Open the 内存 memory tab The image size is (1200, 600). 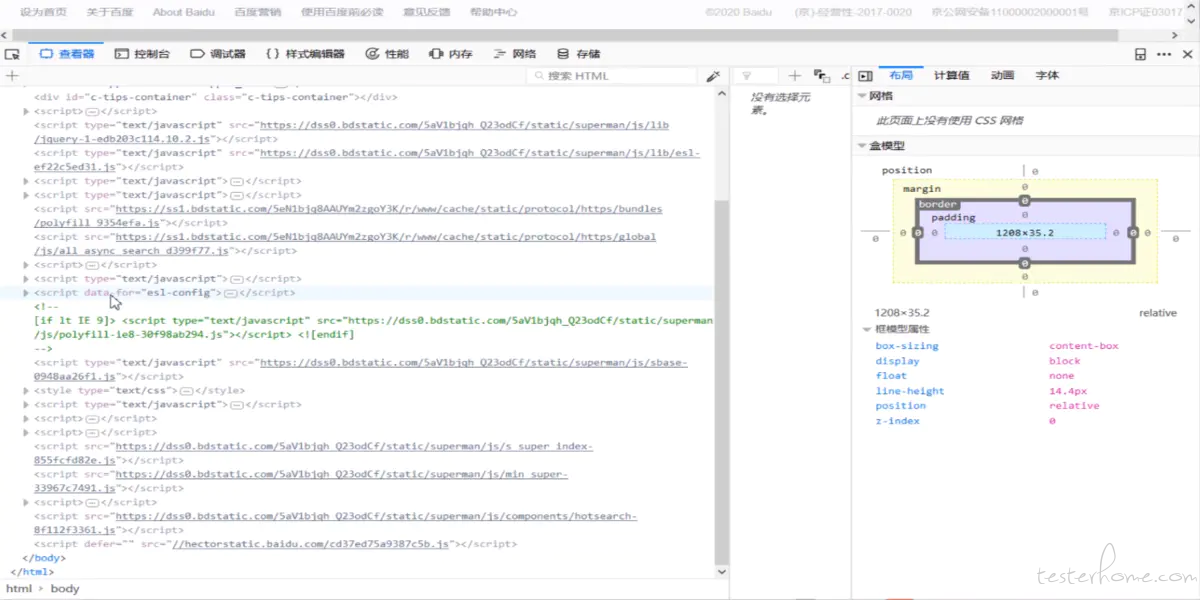pos(450,54)
